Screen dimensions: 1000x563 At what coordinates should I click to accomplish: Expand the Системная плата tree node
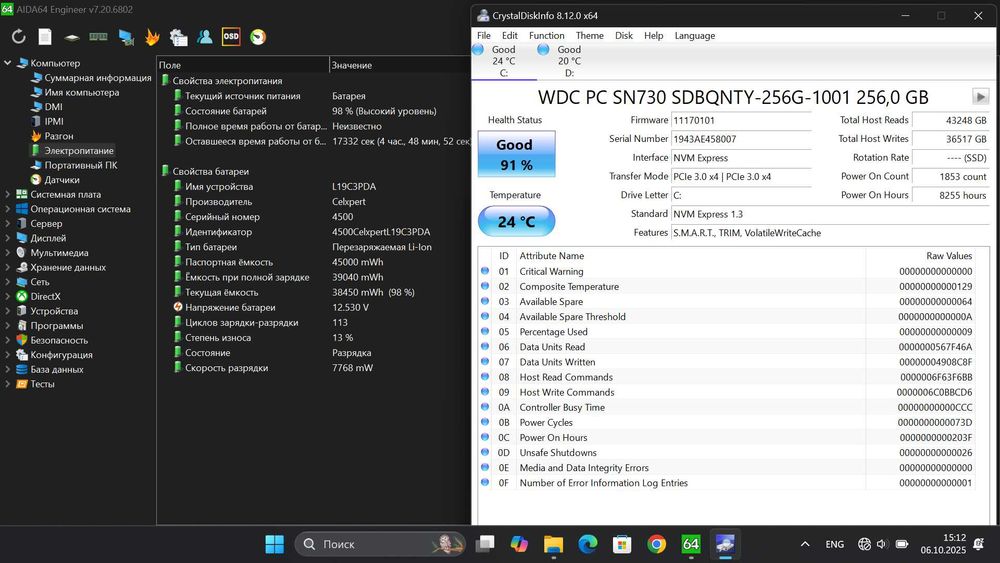coord(9,195)
